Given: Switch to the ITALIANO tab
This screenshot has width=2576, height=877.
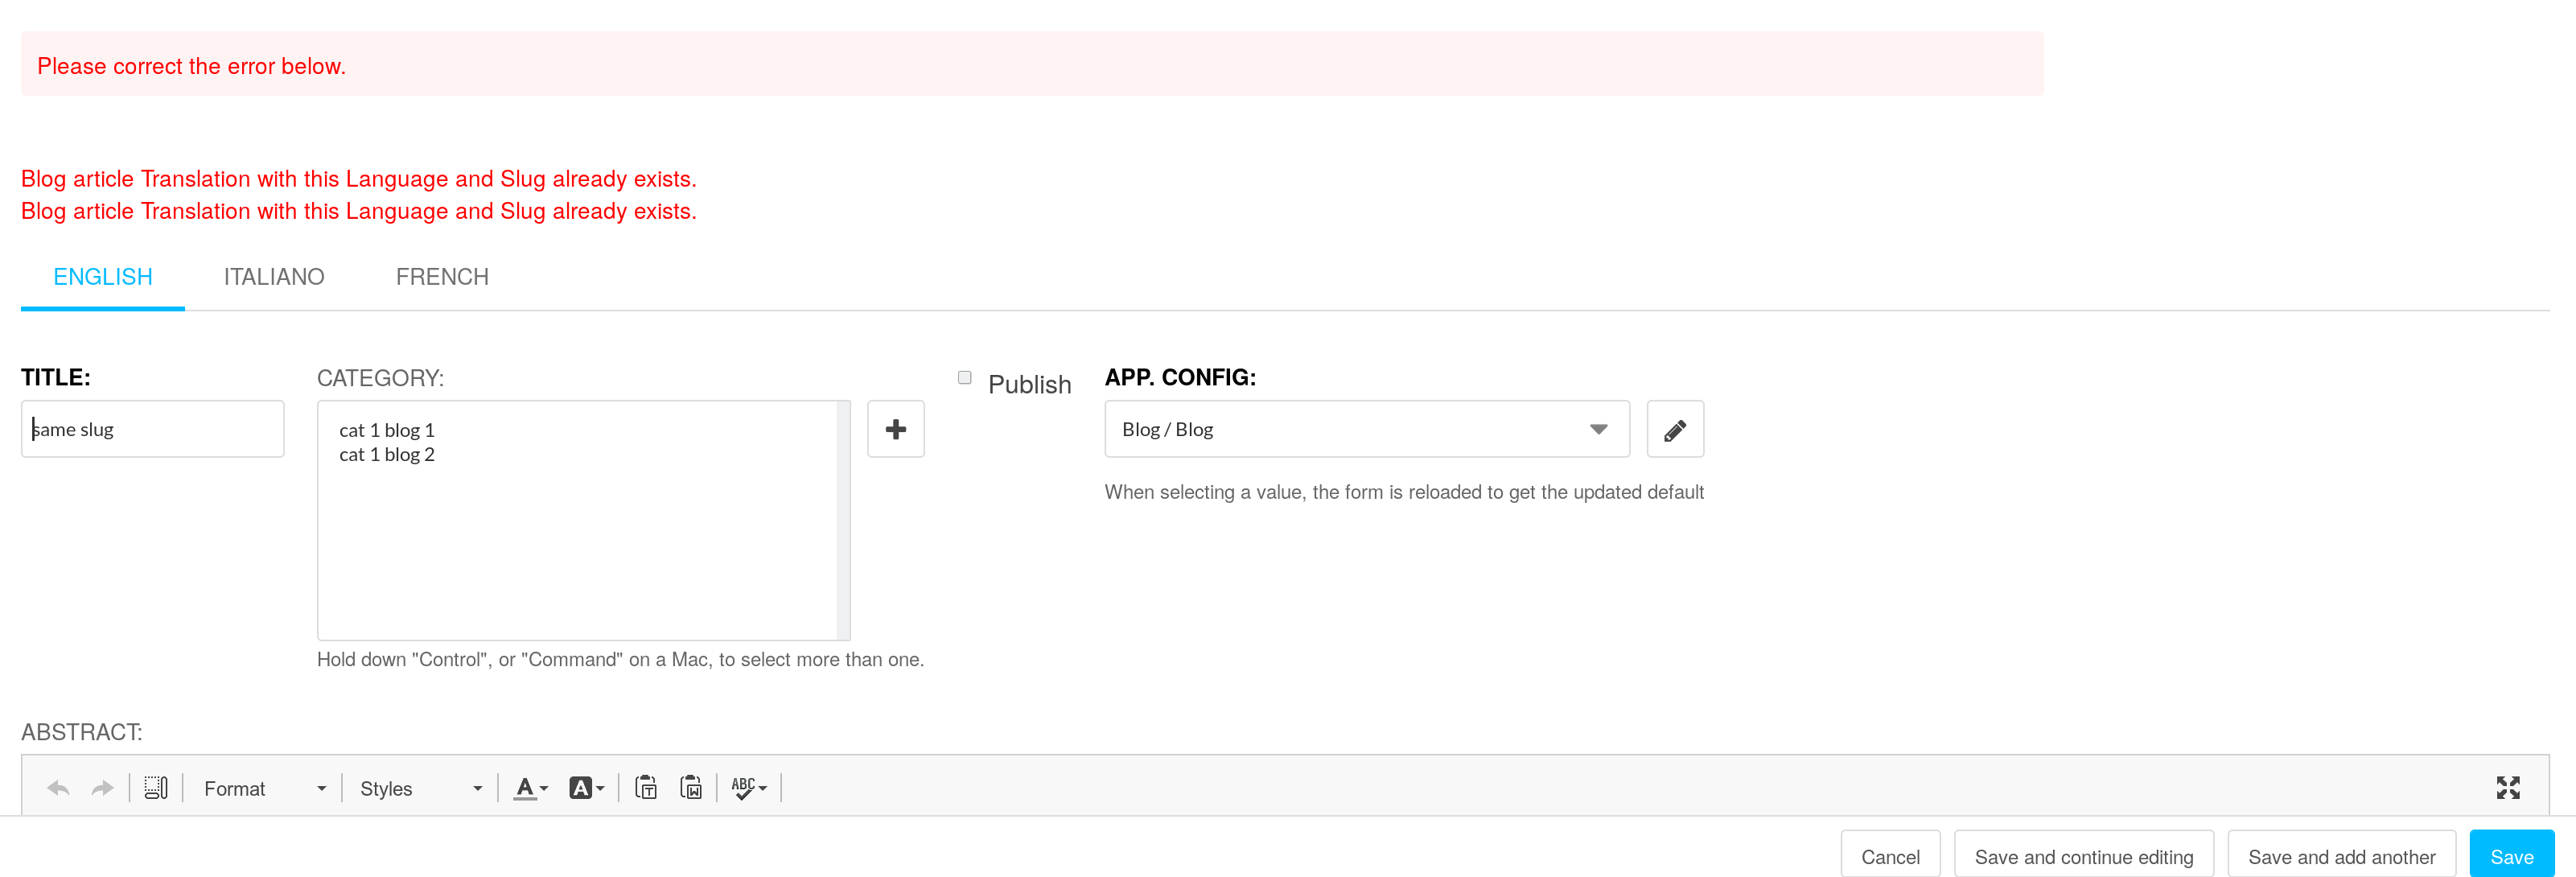Looking at the screenshot, I should [x=274, y=276].
